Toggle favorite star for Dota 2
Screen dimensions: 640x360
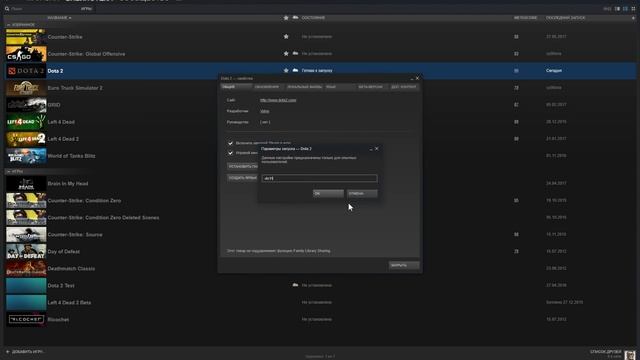[286, 71]
